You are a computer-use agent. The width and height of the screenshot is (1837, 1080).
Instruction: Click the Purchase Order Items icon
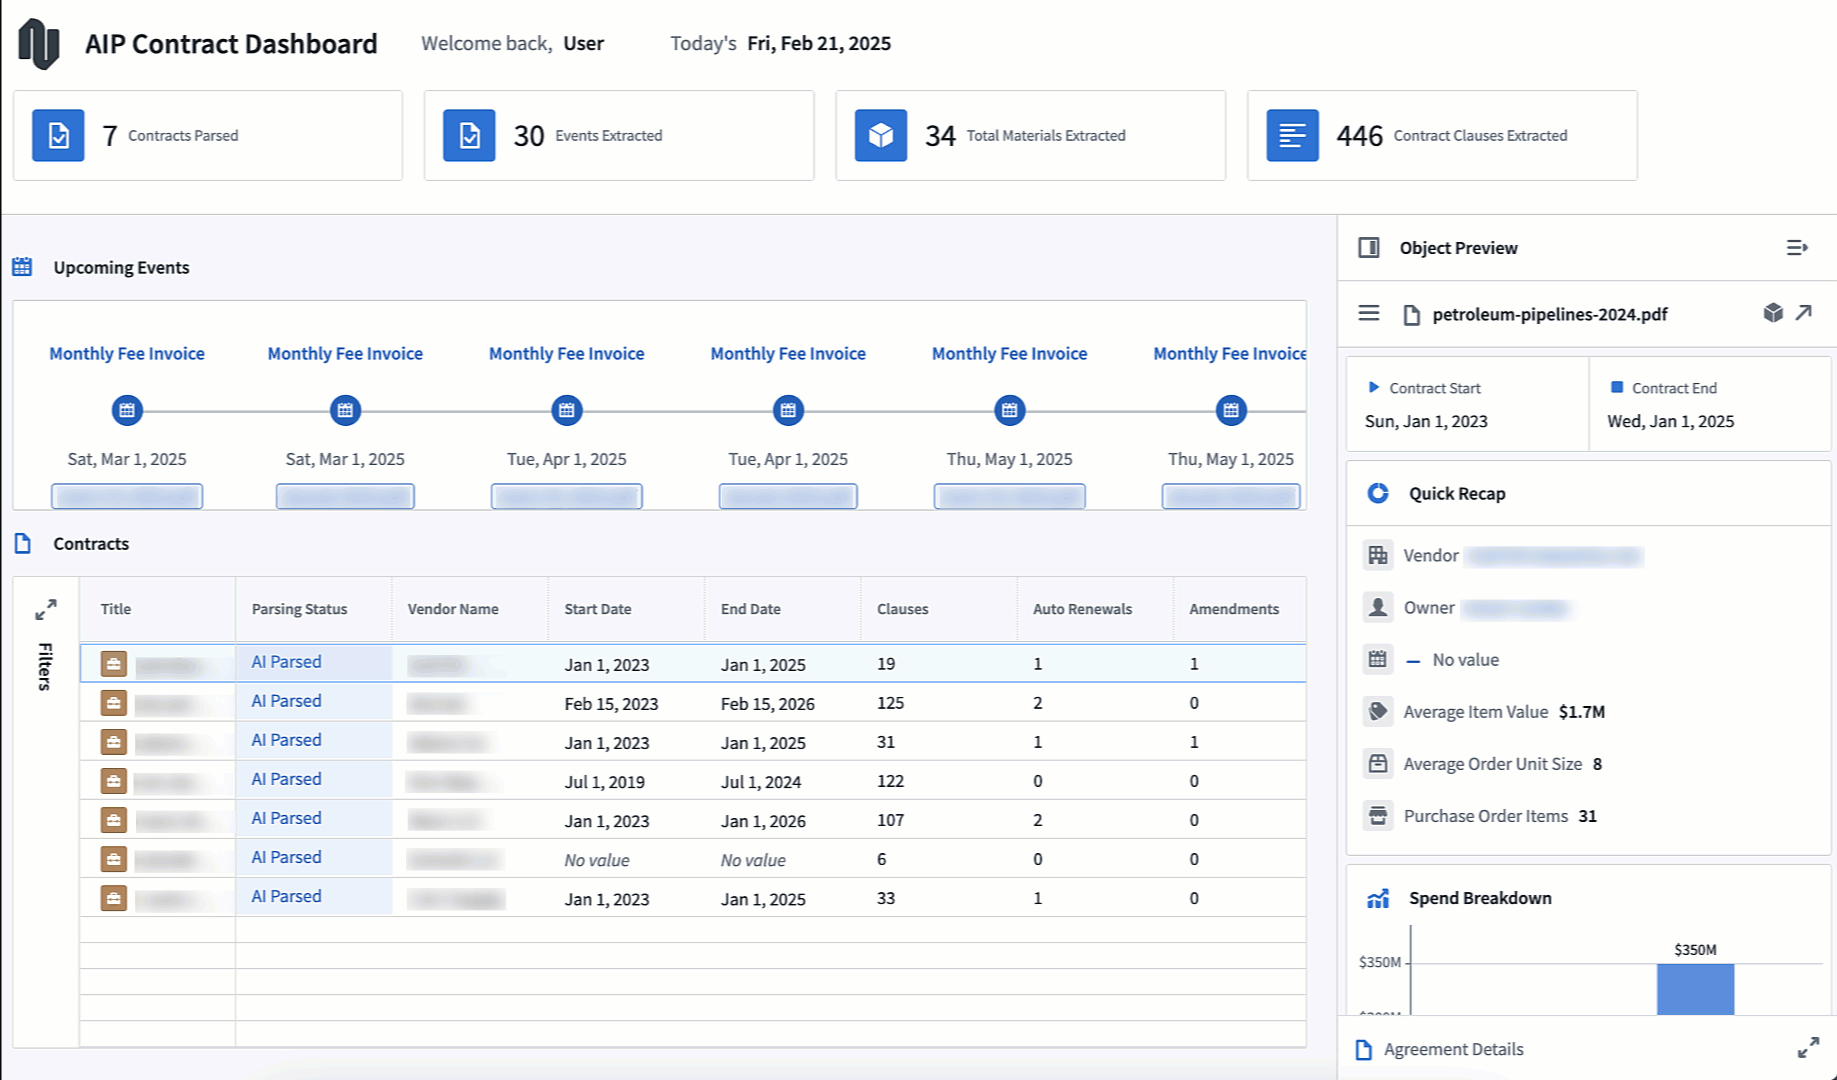1378,815
